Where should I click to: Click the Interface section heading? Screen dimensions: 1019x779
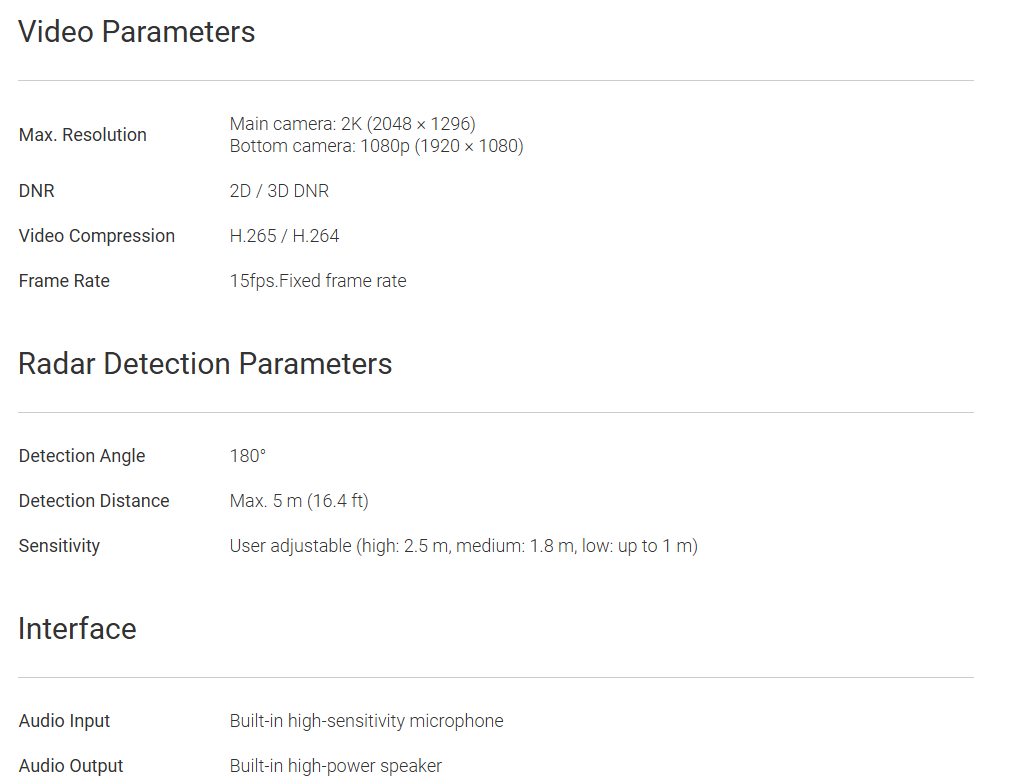[77, 629]
